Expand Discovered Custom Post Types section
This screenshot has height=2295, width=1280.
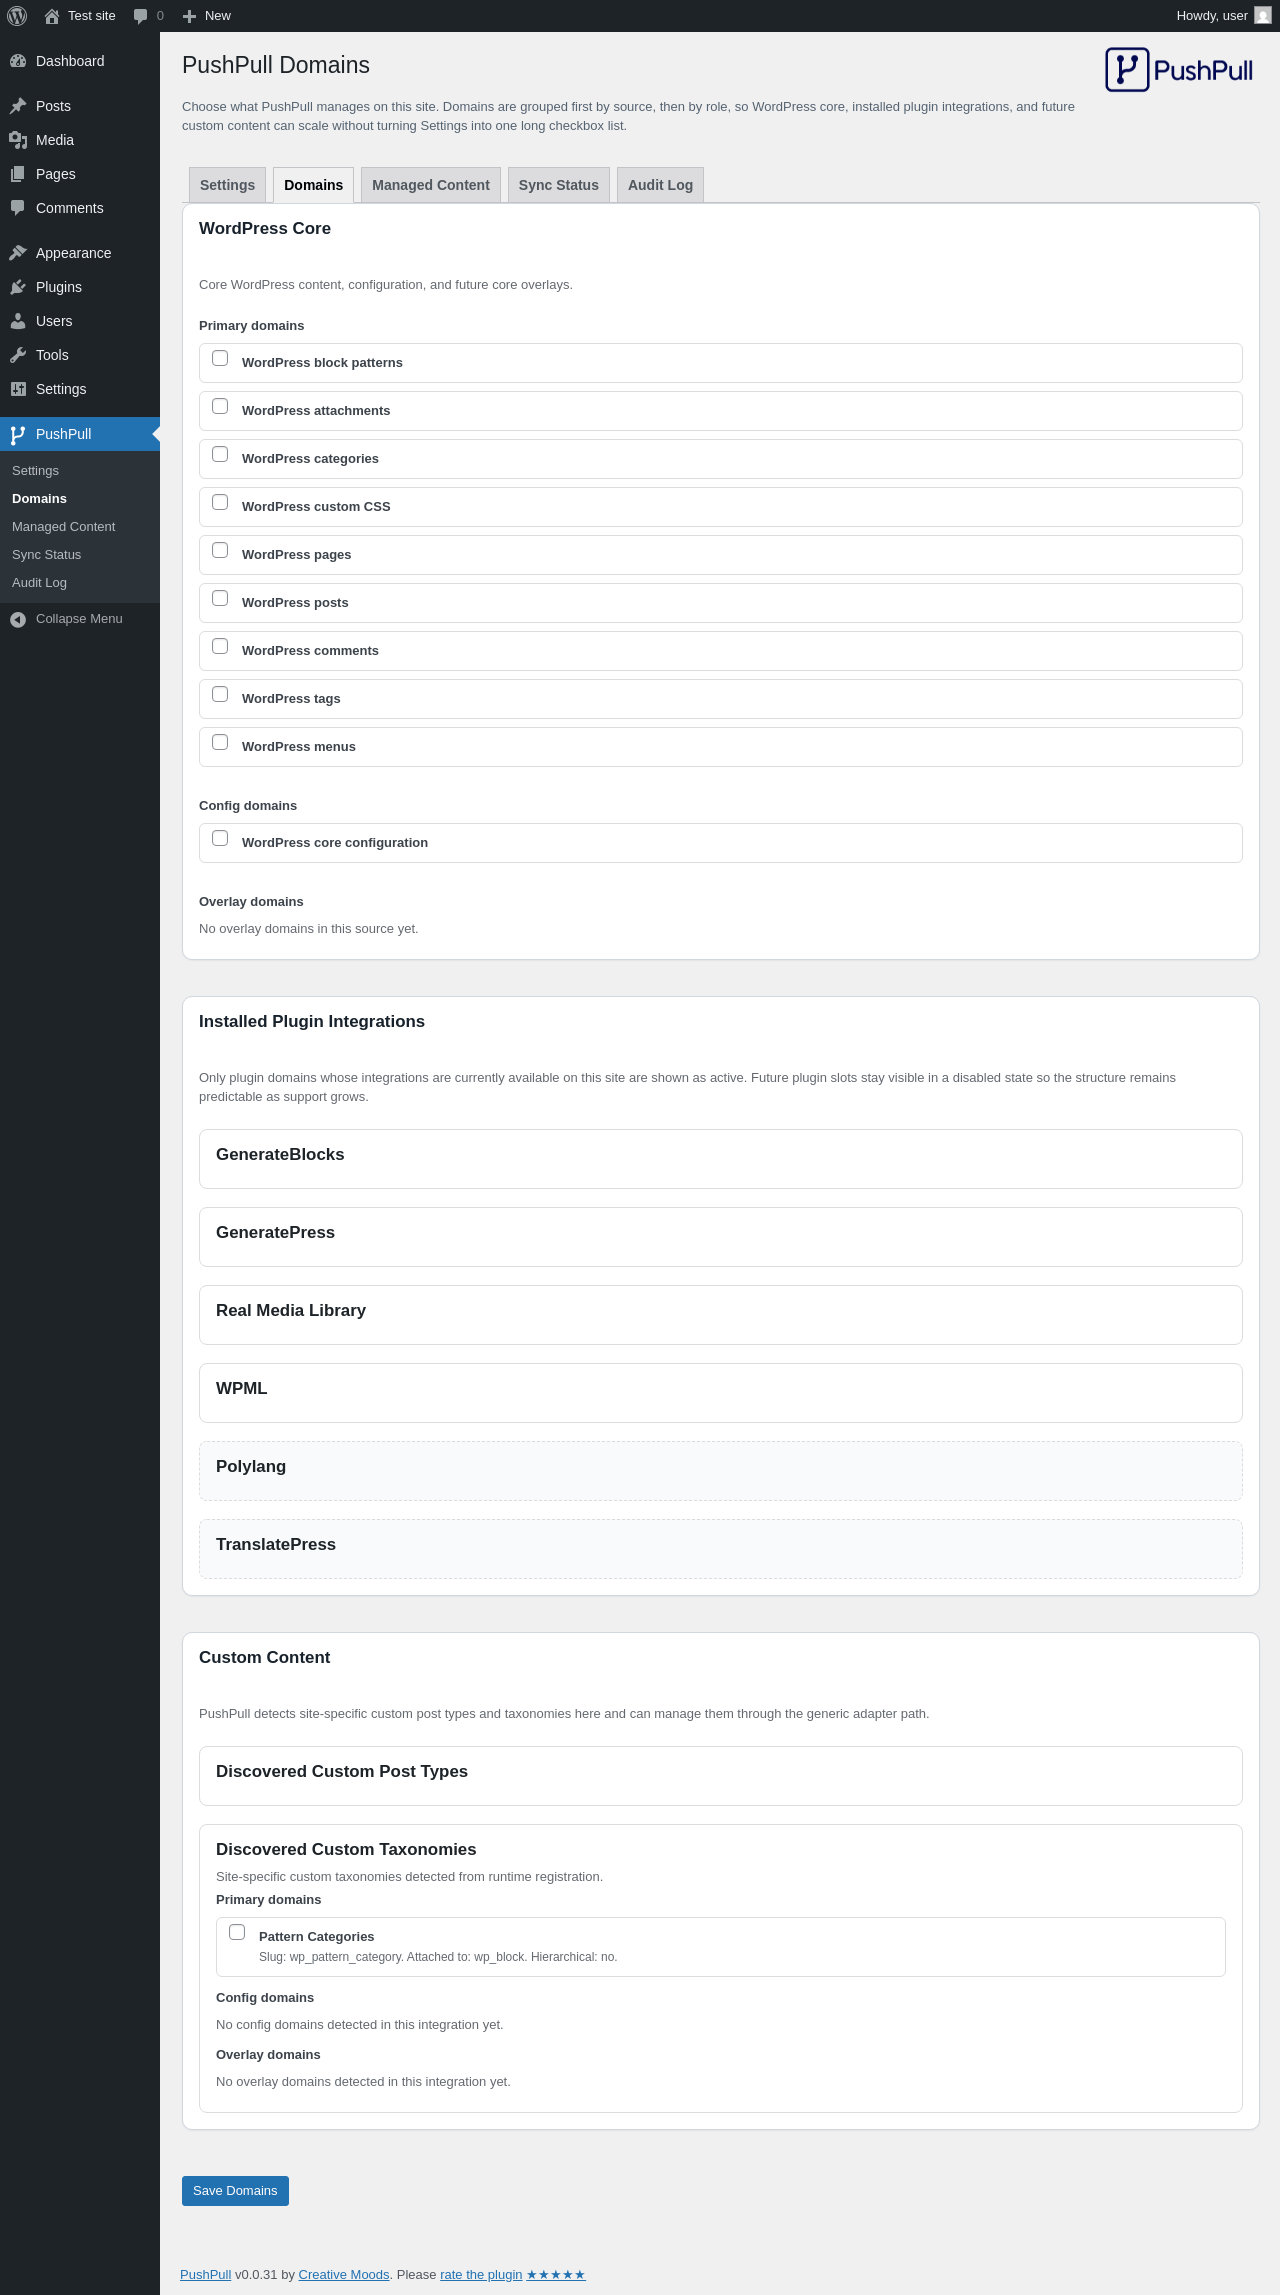click(x=721, y=1776)
